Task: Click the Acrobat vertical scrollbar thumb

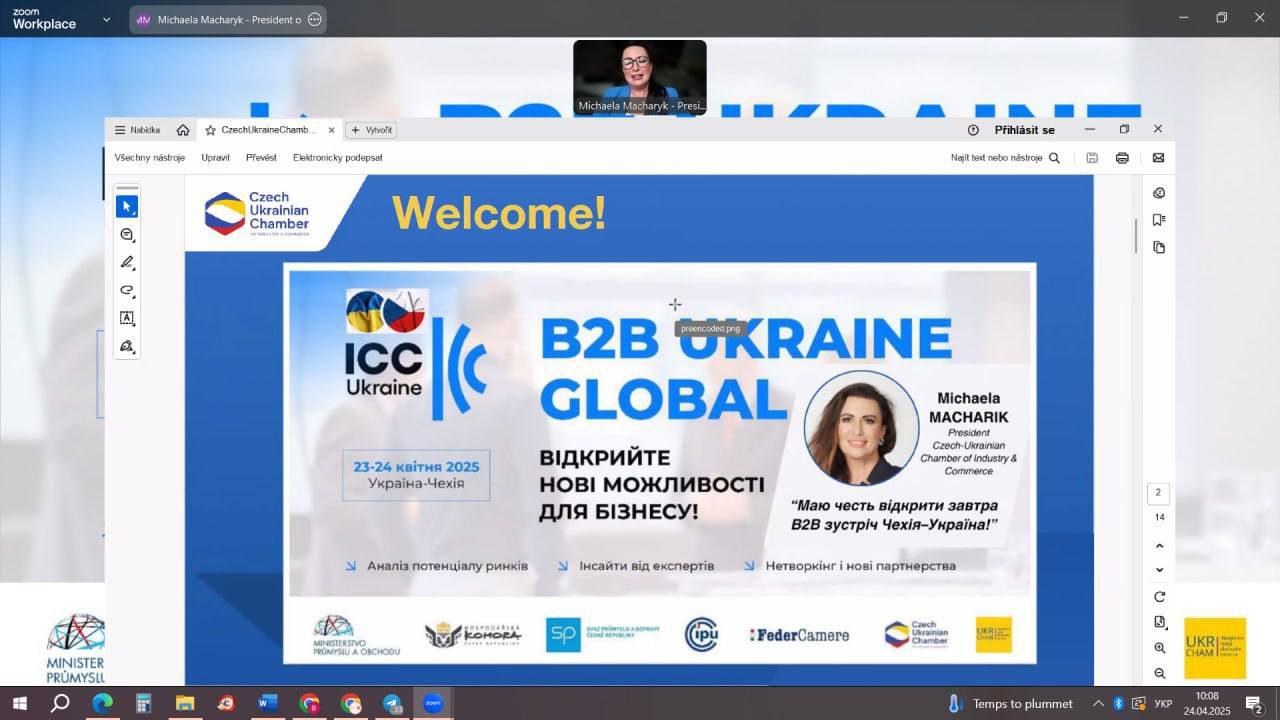Action: tap(1136, 236)
